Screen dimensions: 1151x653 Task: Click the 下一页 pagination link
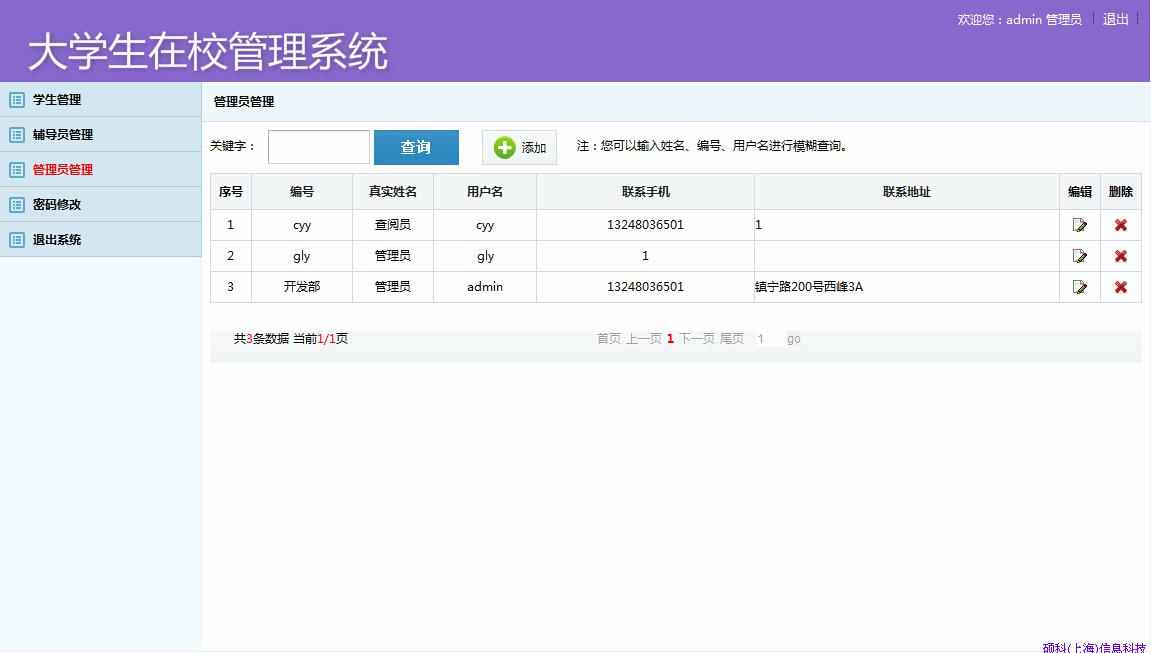tap(697, 339)
